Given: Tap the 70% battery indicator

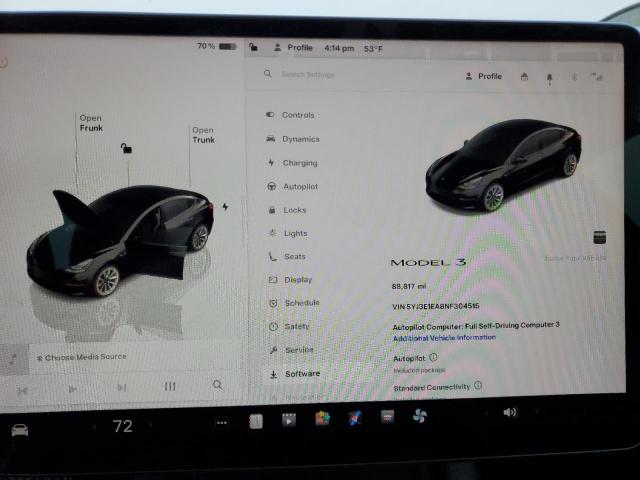Looking at the screenshot, I should pyautogui.click(x=217, y=46).
